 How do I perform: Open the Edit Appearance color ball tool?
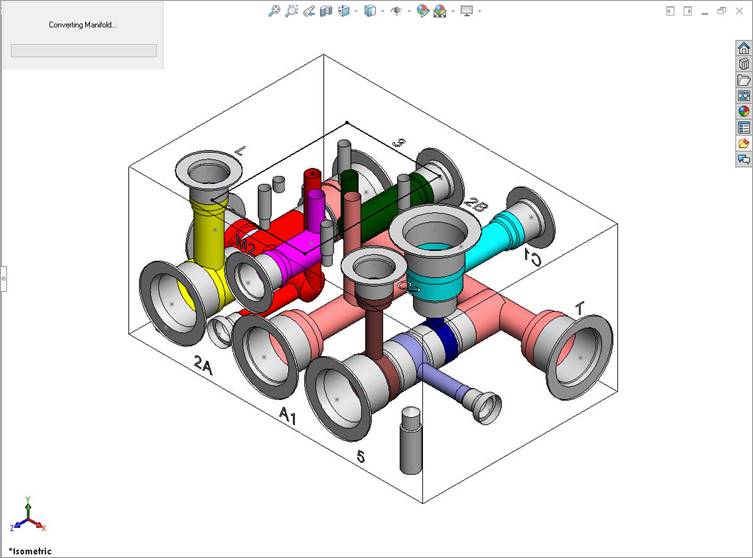pos(422,11)
